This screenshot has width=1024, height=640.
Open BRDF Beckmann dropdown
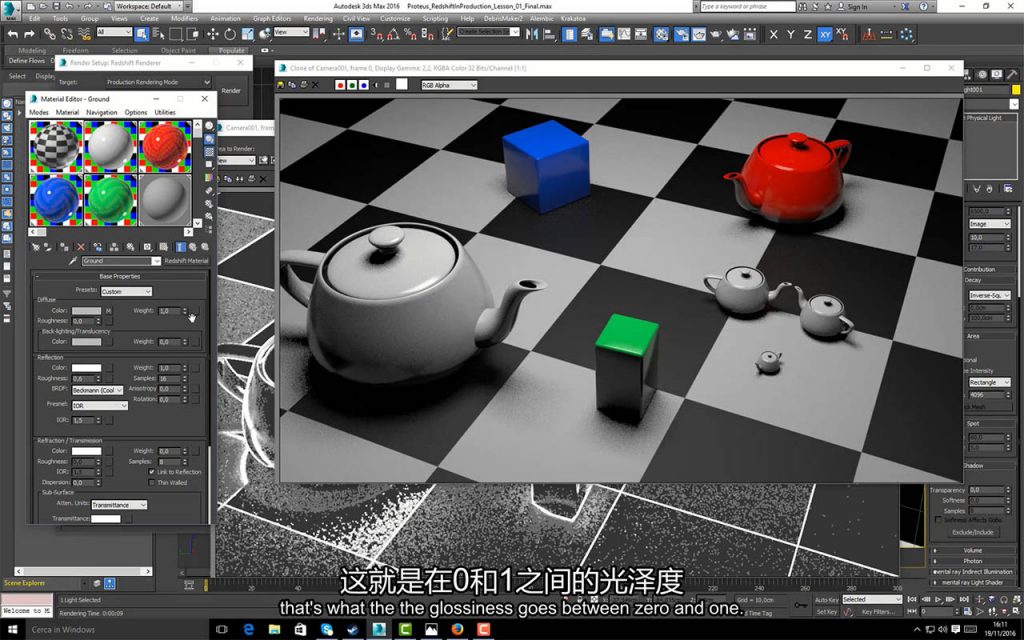97,390
